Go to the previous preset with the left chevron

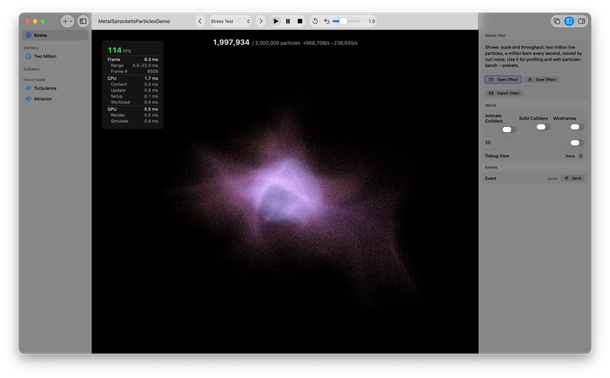[x=200, y=21]
